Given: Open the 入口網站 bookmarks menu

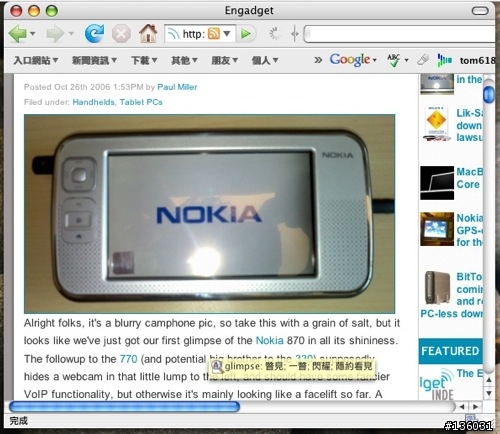Looking at the screenshot, I should (36, 60).
